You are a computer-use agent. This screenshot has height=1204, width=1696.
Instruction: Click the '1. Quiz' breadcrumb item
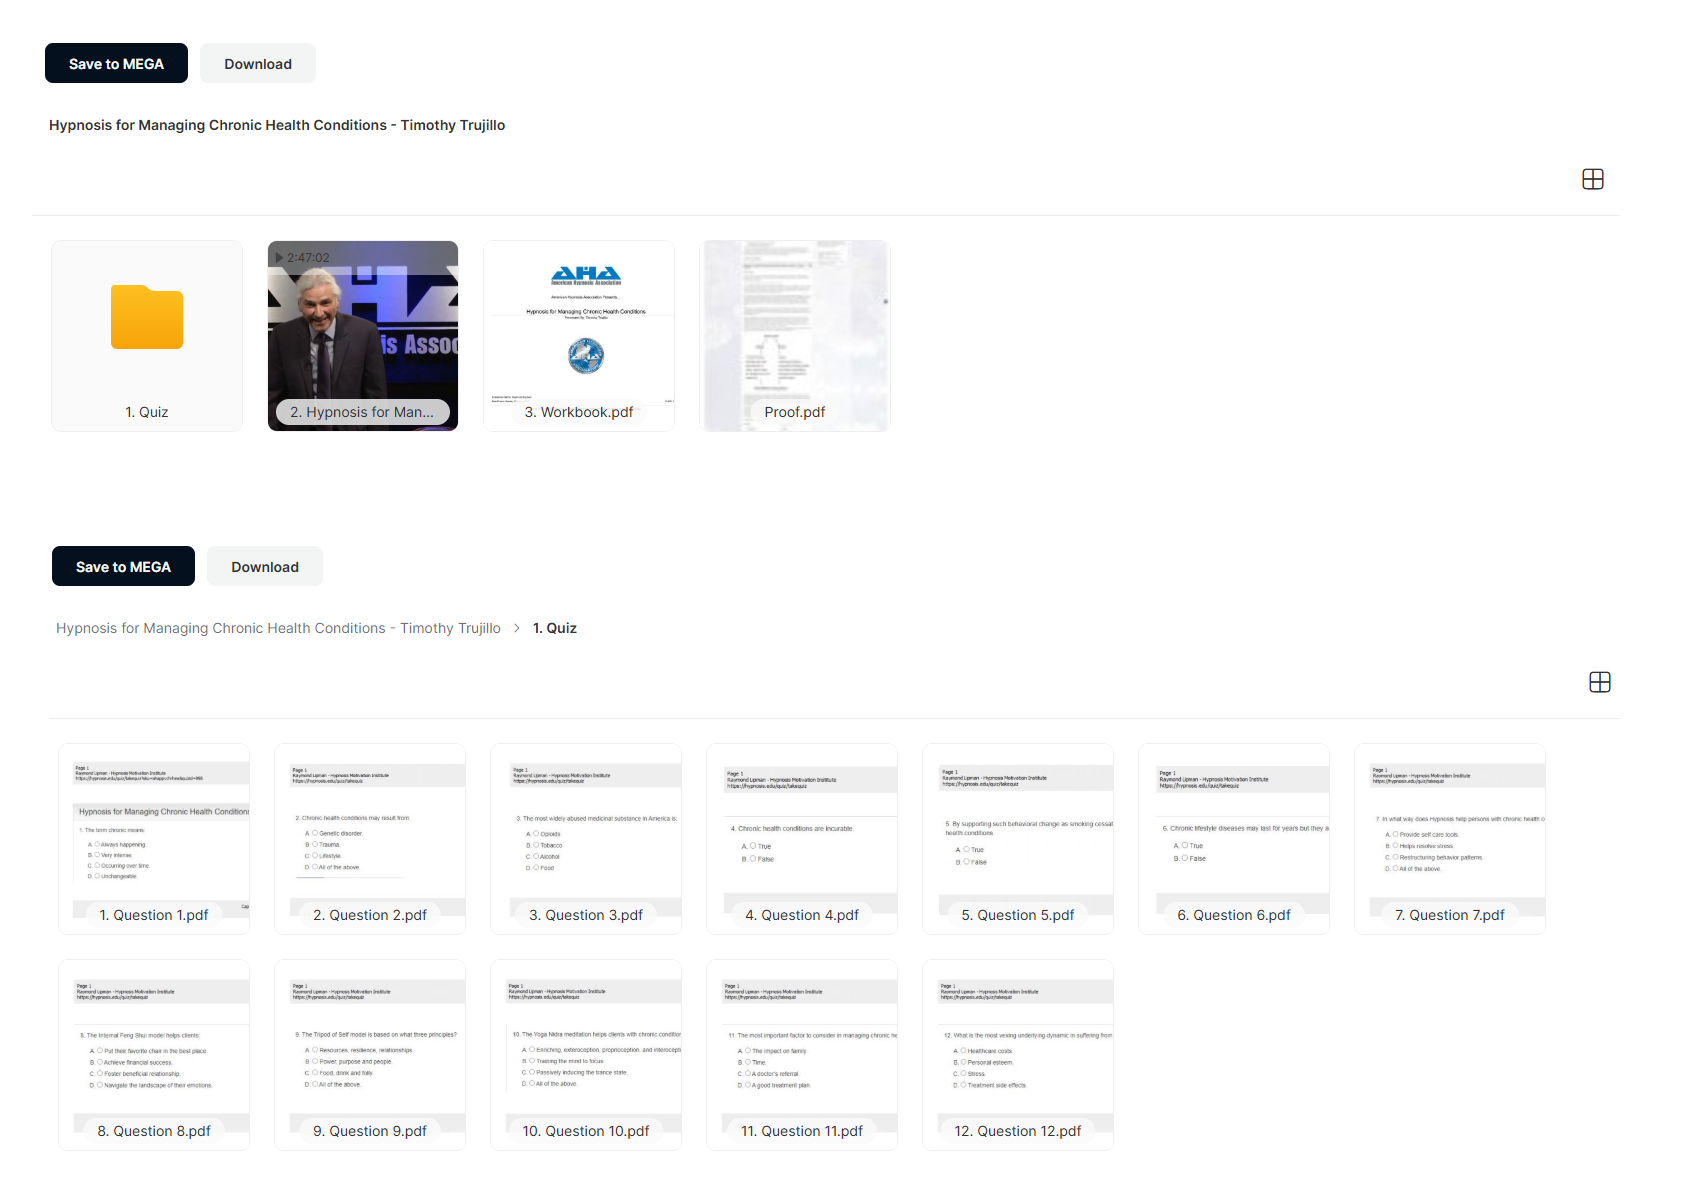pos(555,628)
